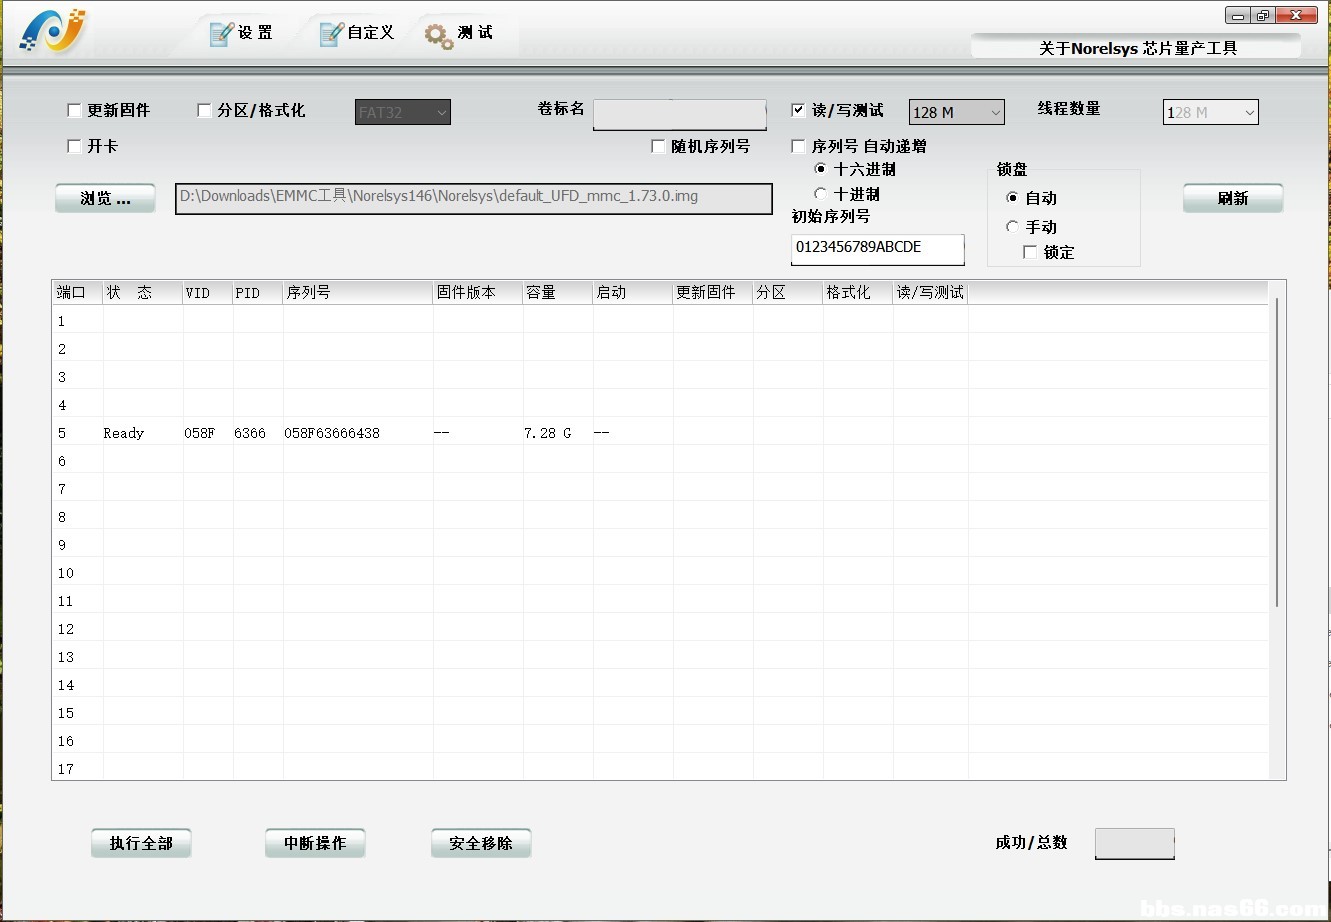Image resolution: width=1331 pixels, height=922 pixels.
Task: Click the 中断操作 button
Action: click(x=315, y=843)
